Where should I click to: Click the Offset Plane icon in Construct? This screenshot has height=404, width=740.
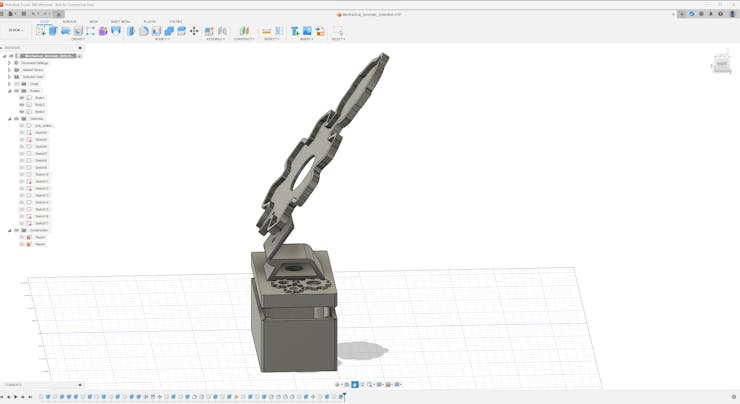(x=243, y=31)
